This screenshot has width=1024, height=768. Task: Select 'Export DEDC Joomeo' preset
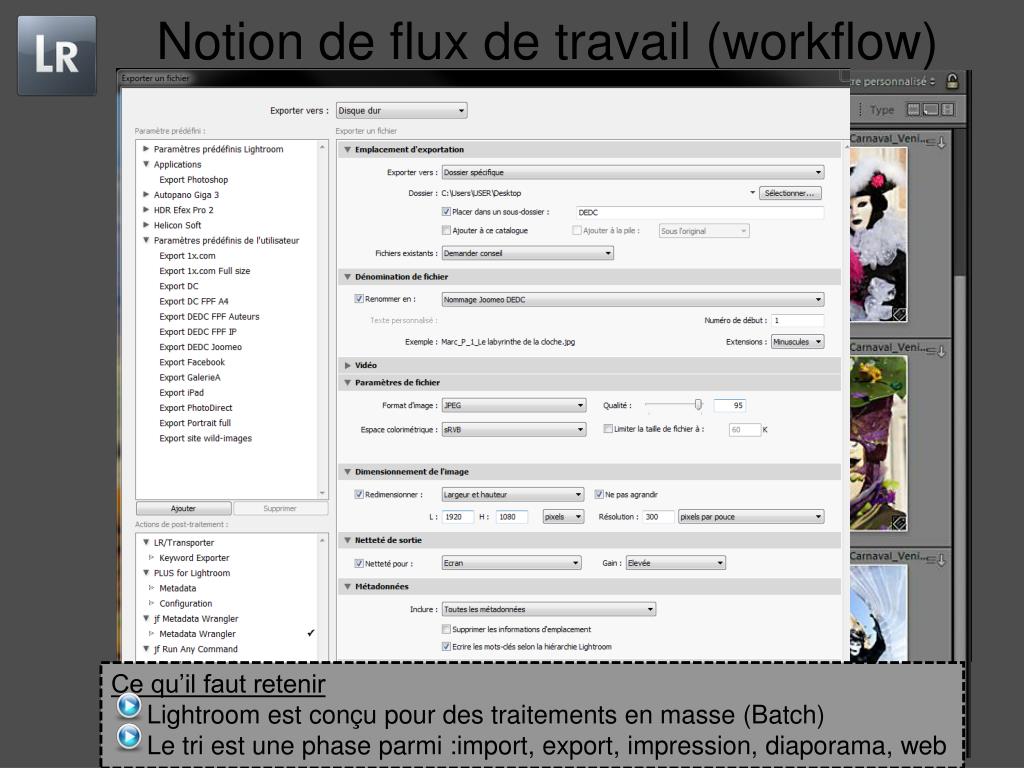200,347
